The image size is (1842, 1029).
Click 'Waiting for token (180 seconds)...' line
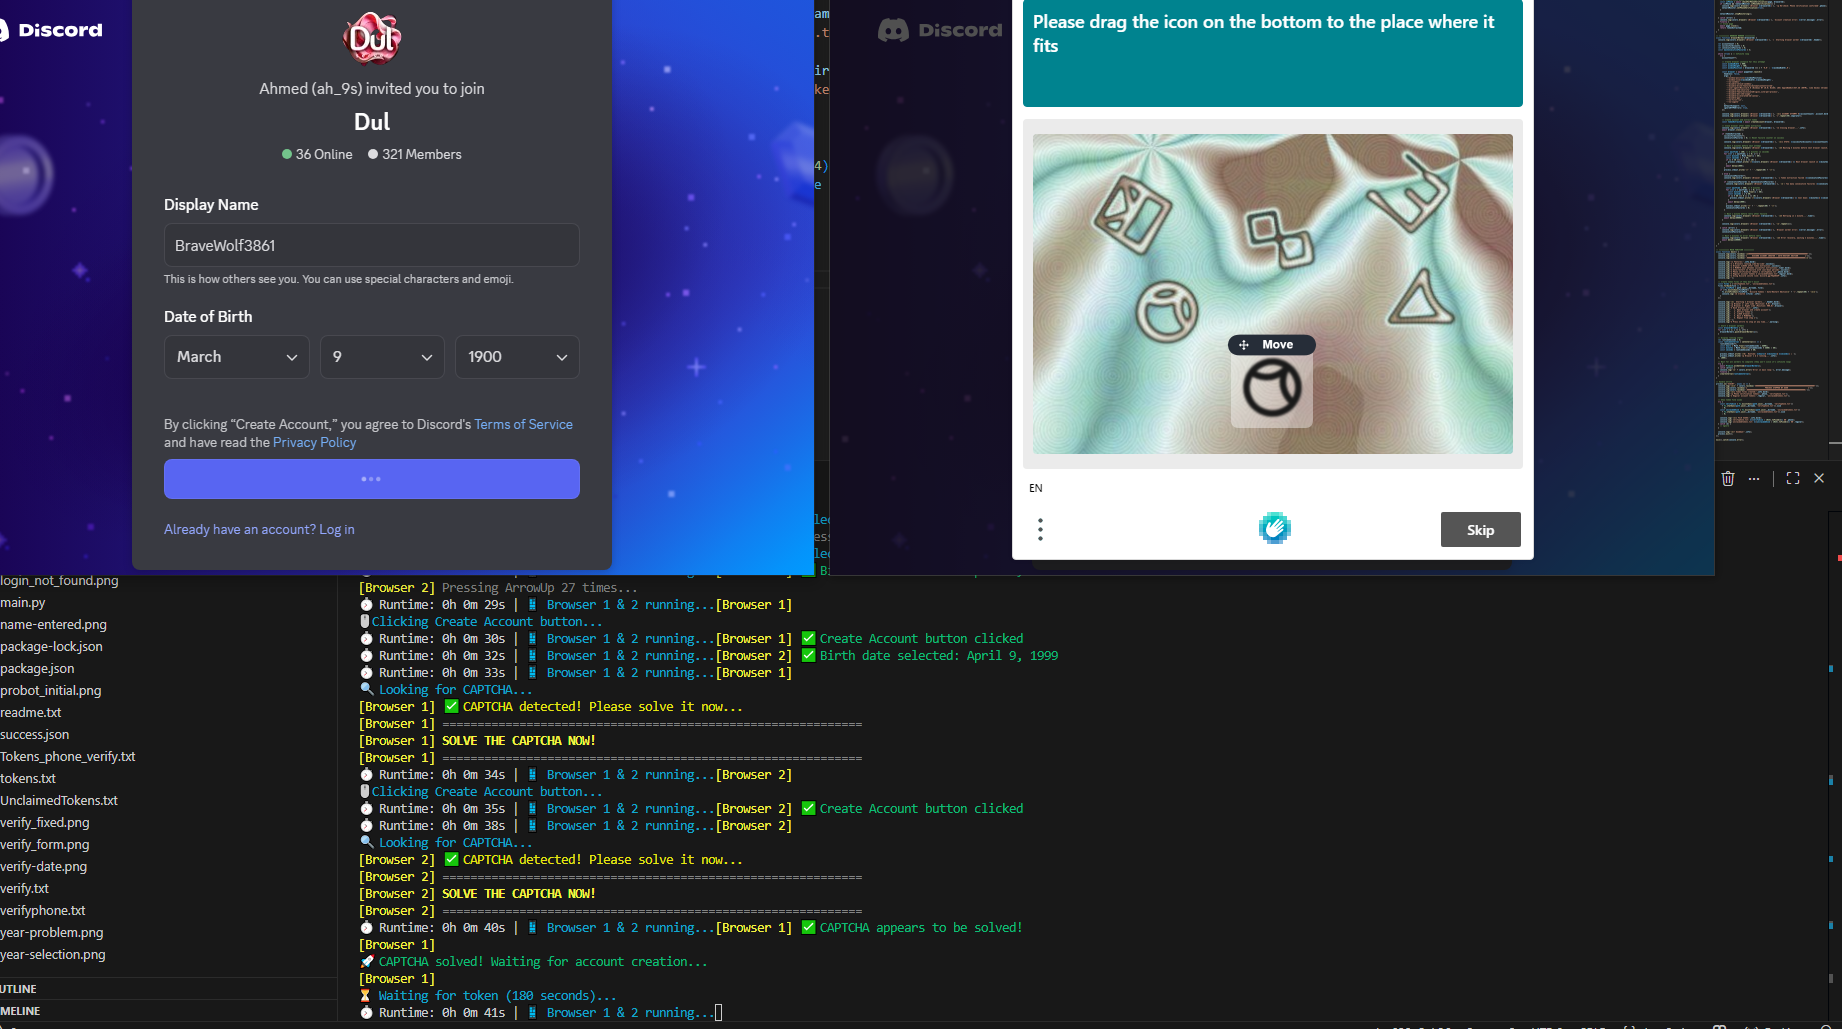497,996
